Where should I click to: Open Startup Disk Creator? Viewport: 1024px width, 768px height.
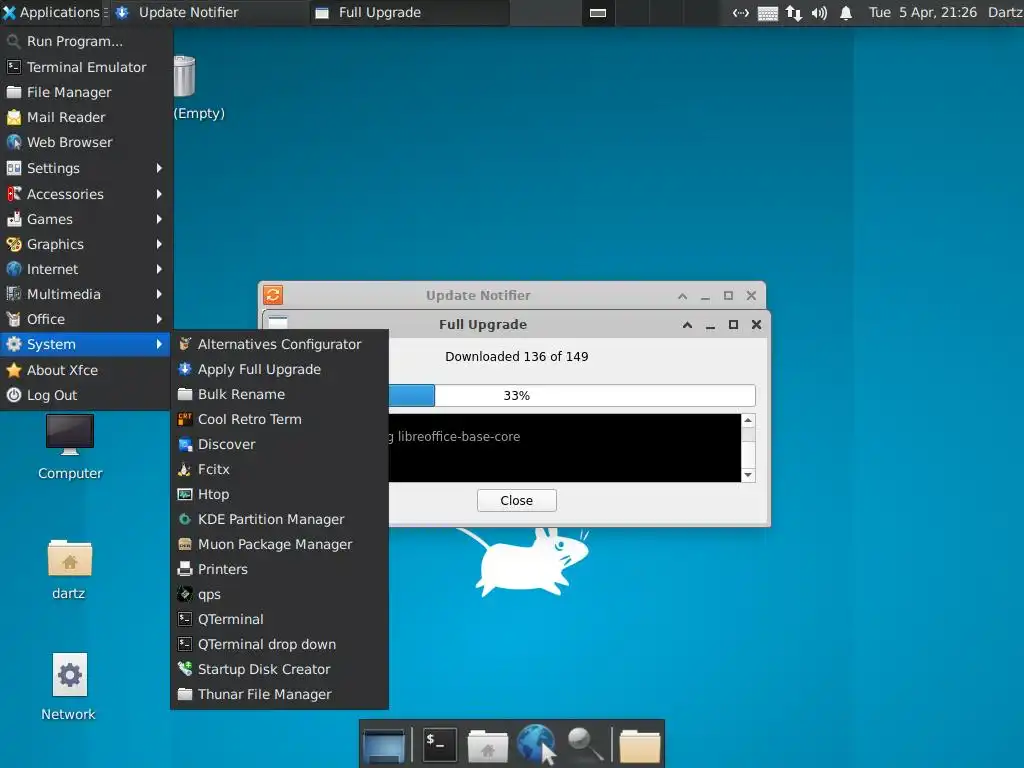click(x=280, y=669)
